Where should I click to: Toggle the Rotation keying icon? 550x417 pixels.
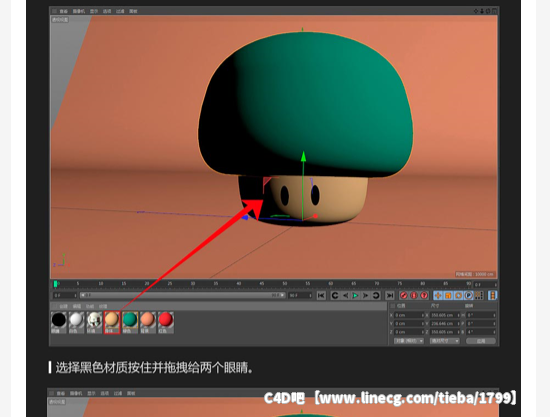pos(458,296)
